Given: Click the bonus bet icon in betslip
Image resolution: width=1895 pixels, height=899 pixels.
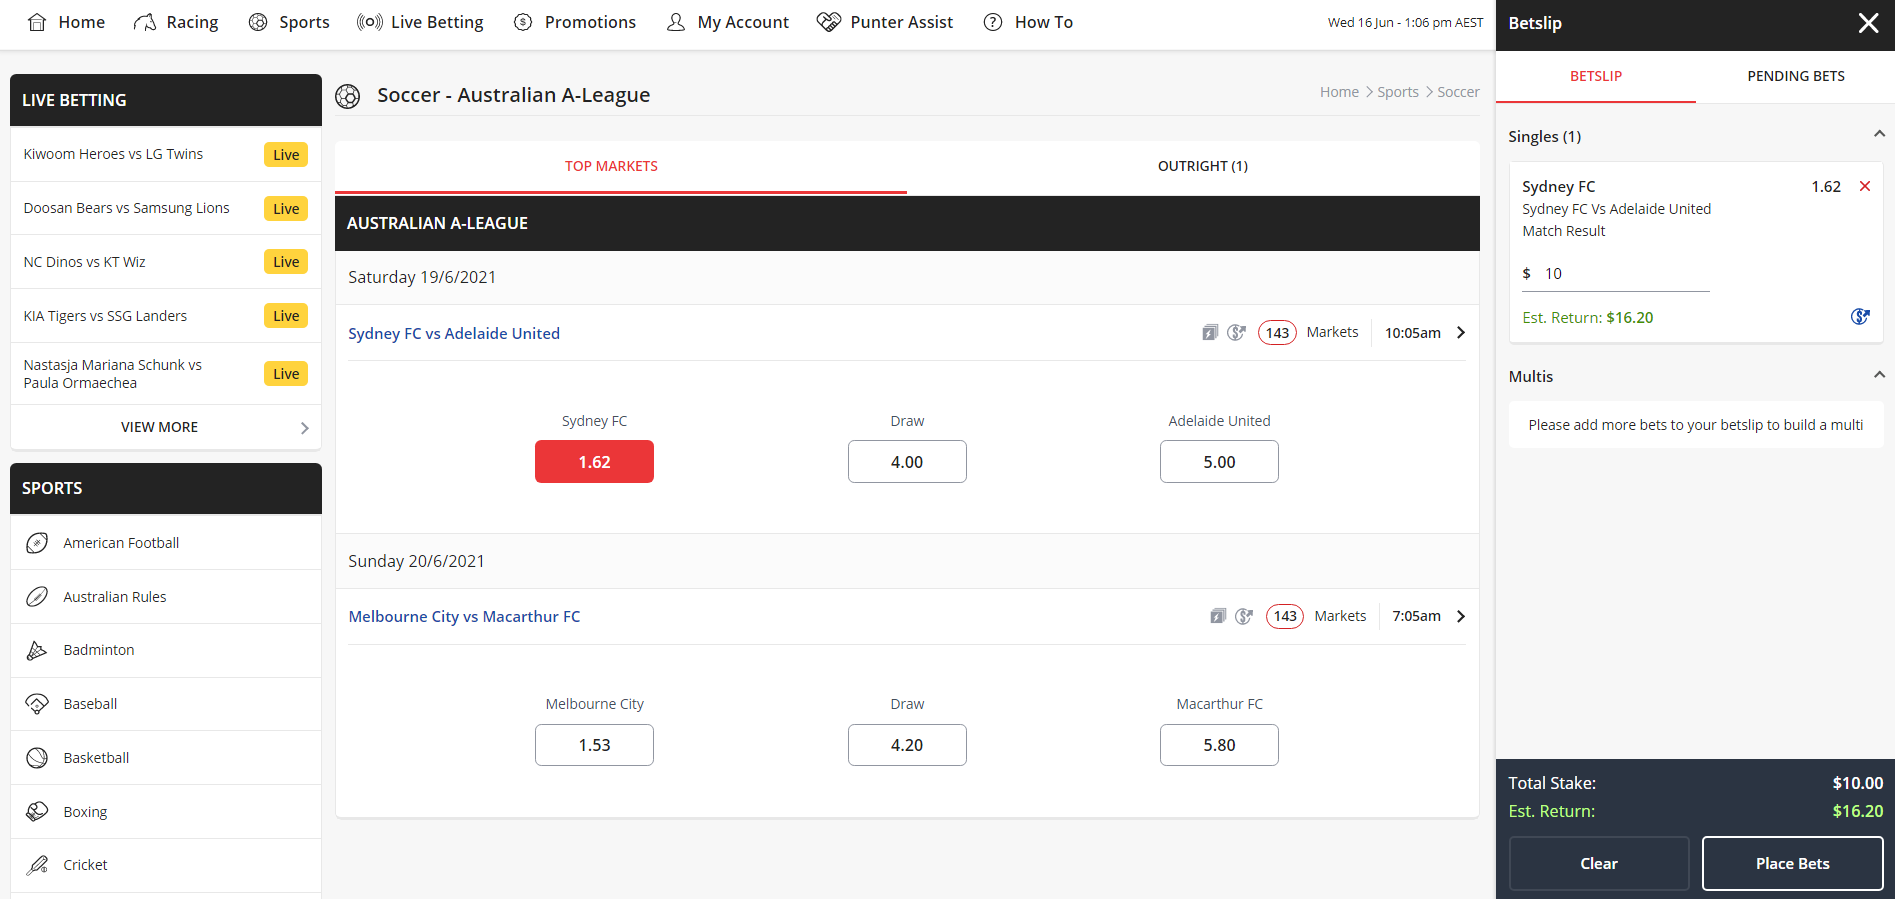Looking at the screenshot, I should pos(1860,317).
